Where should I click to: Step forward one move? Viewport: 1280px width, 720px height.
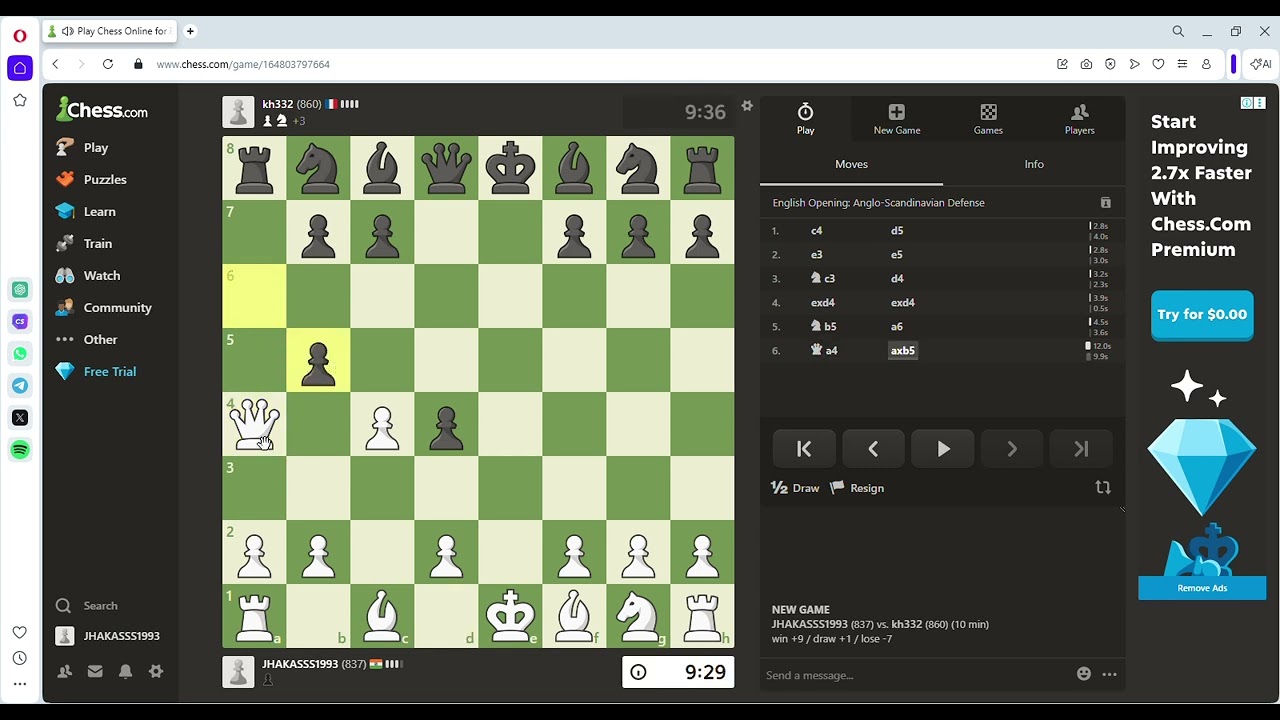click(1012, 449)
